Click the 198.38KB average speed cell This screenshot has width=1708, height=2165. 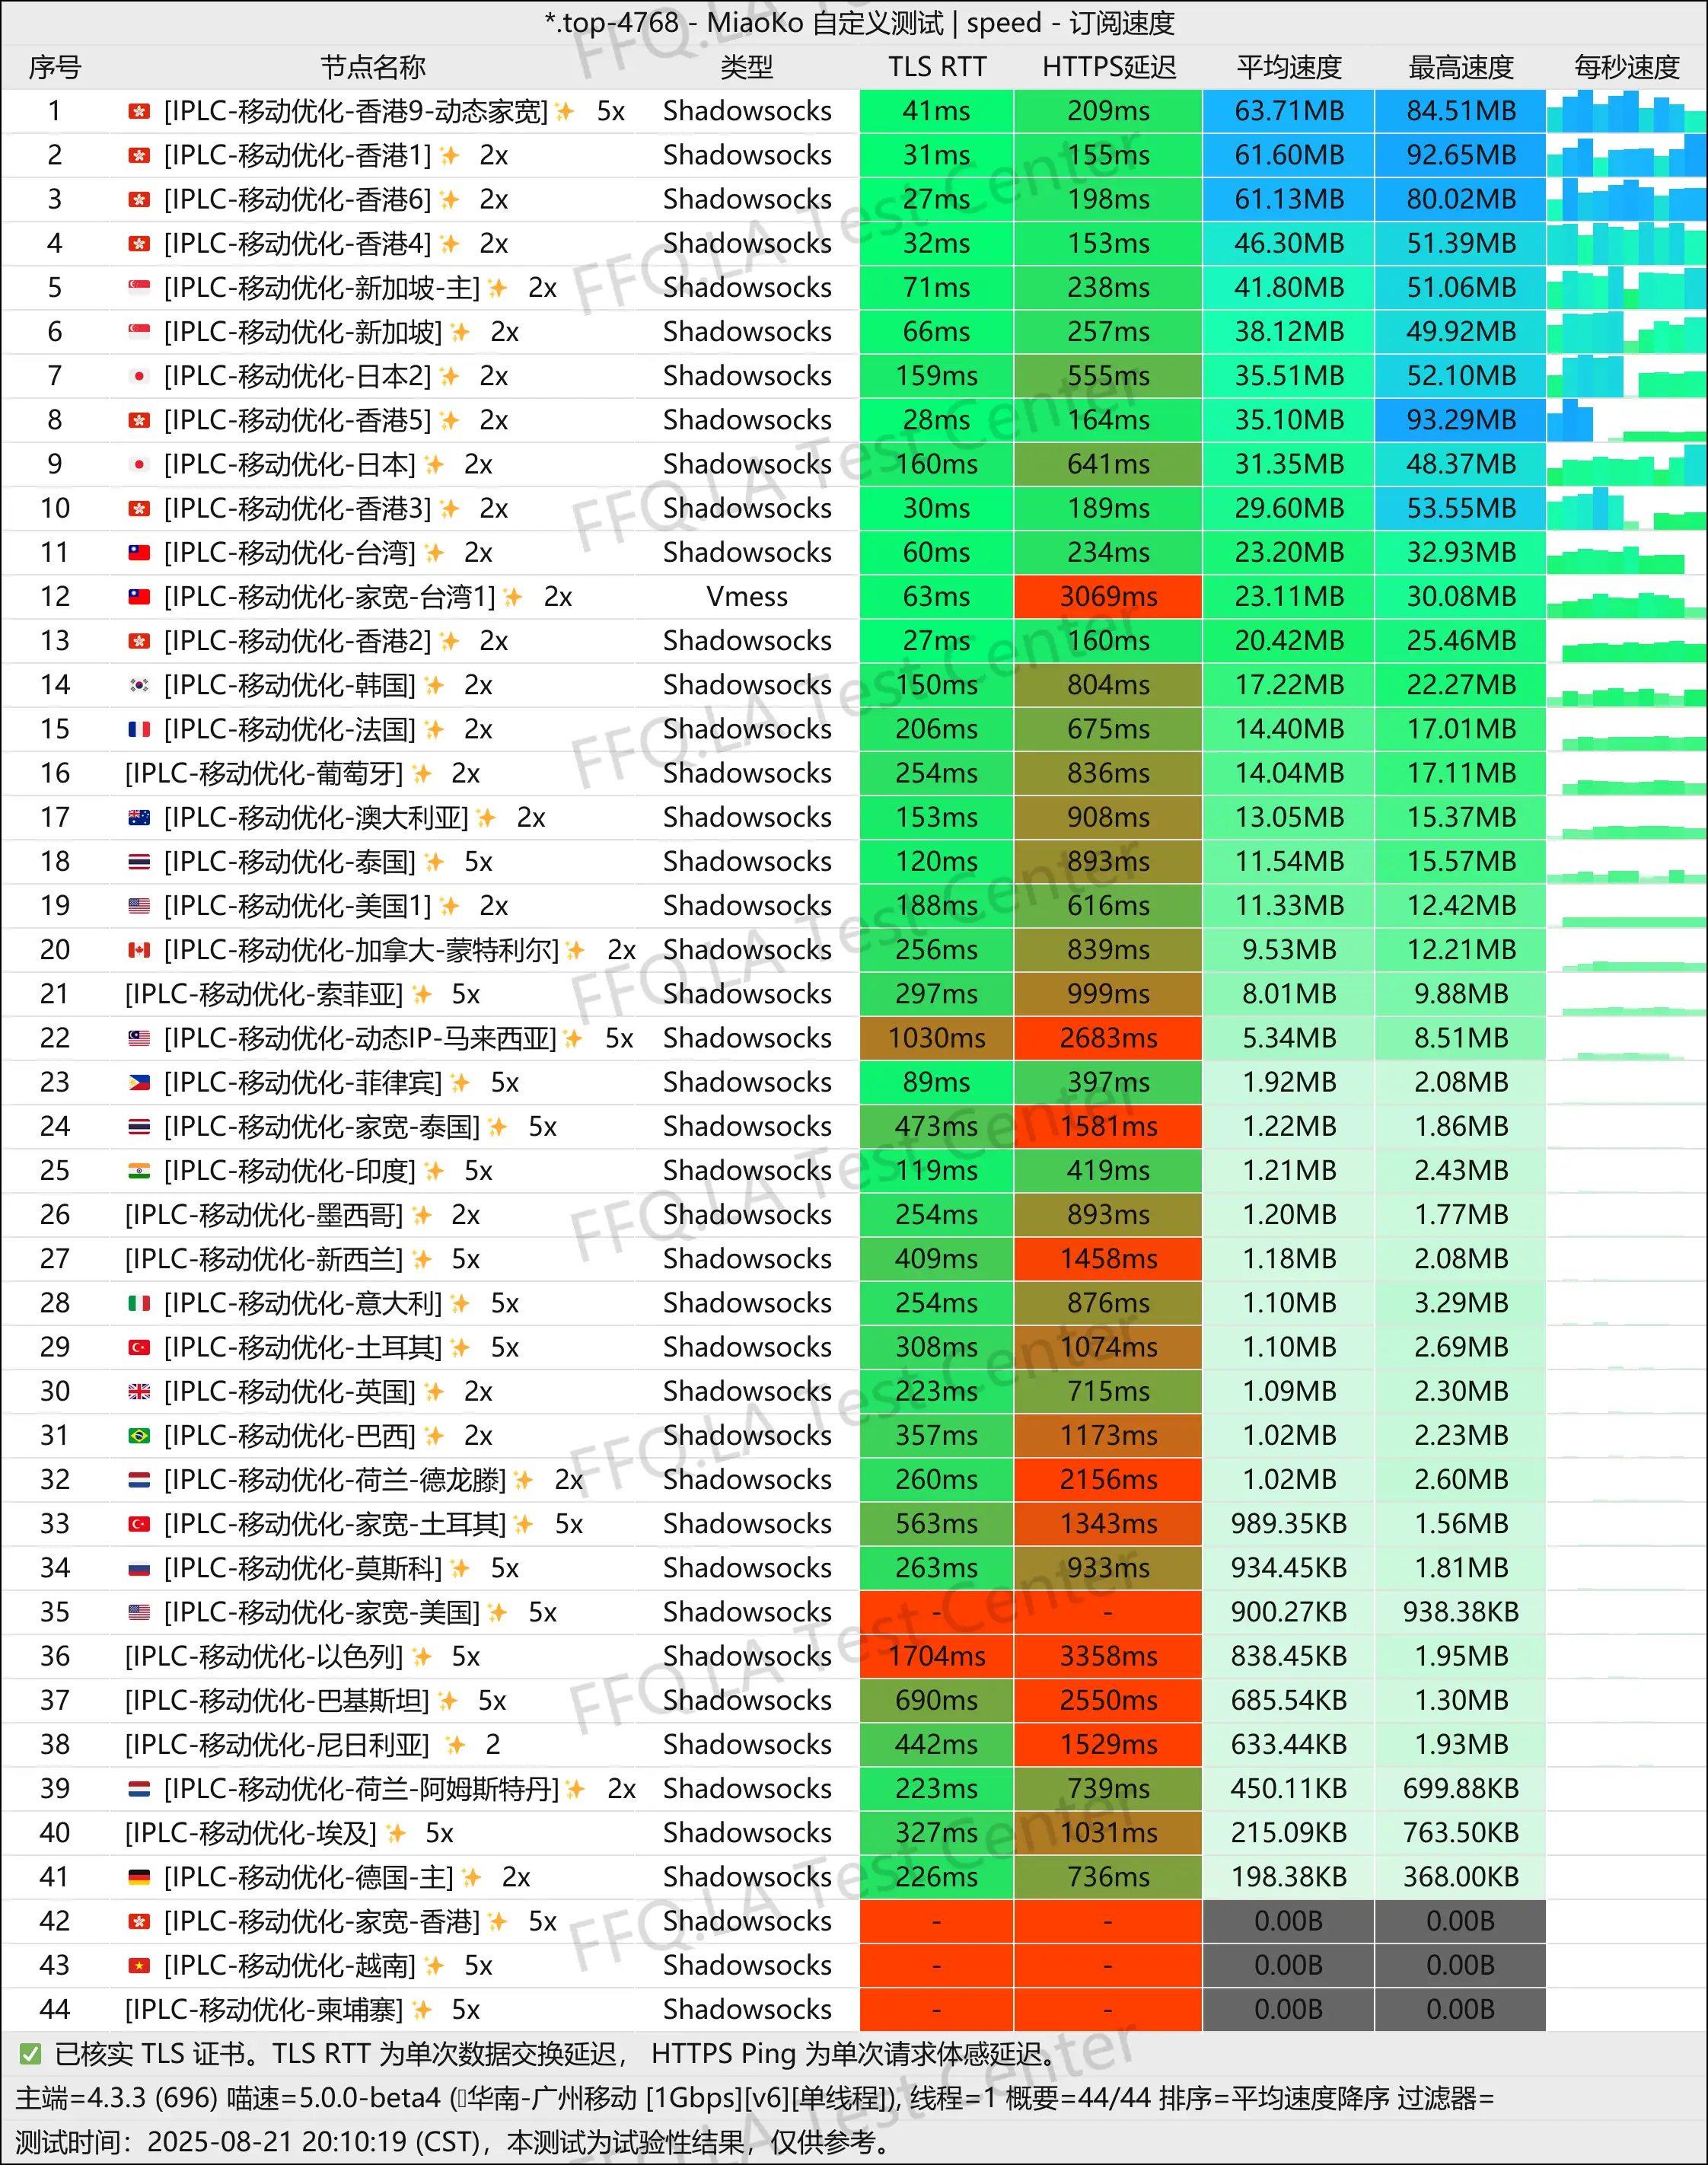[1289, 1877]
